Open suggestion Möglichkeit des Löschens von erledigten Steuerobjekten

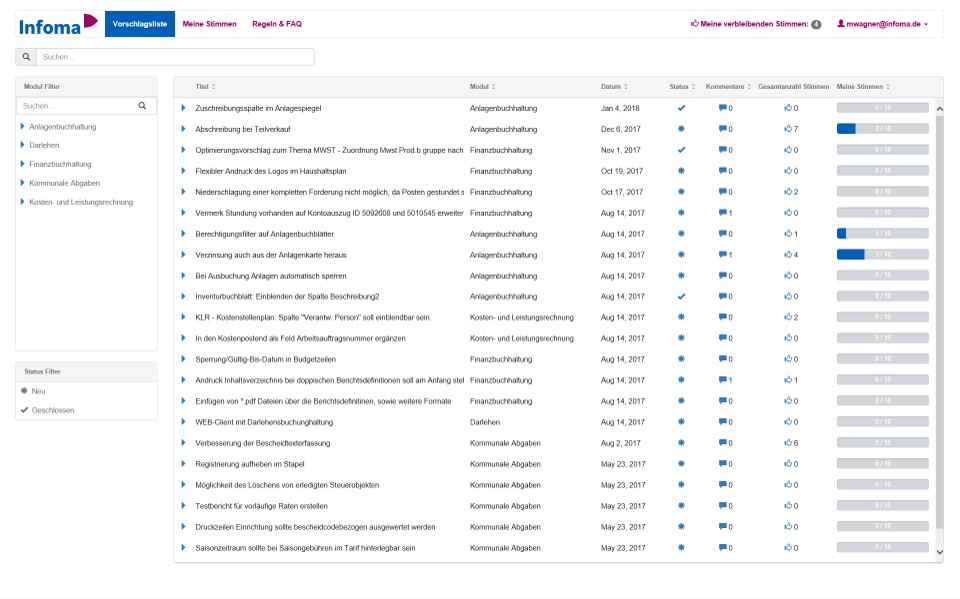click(x=287, y=485)
